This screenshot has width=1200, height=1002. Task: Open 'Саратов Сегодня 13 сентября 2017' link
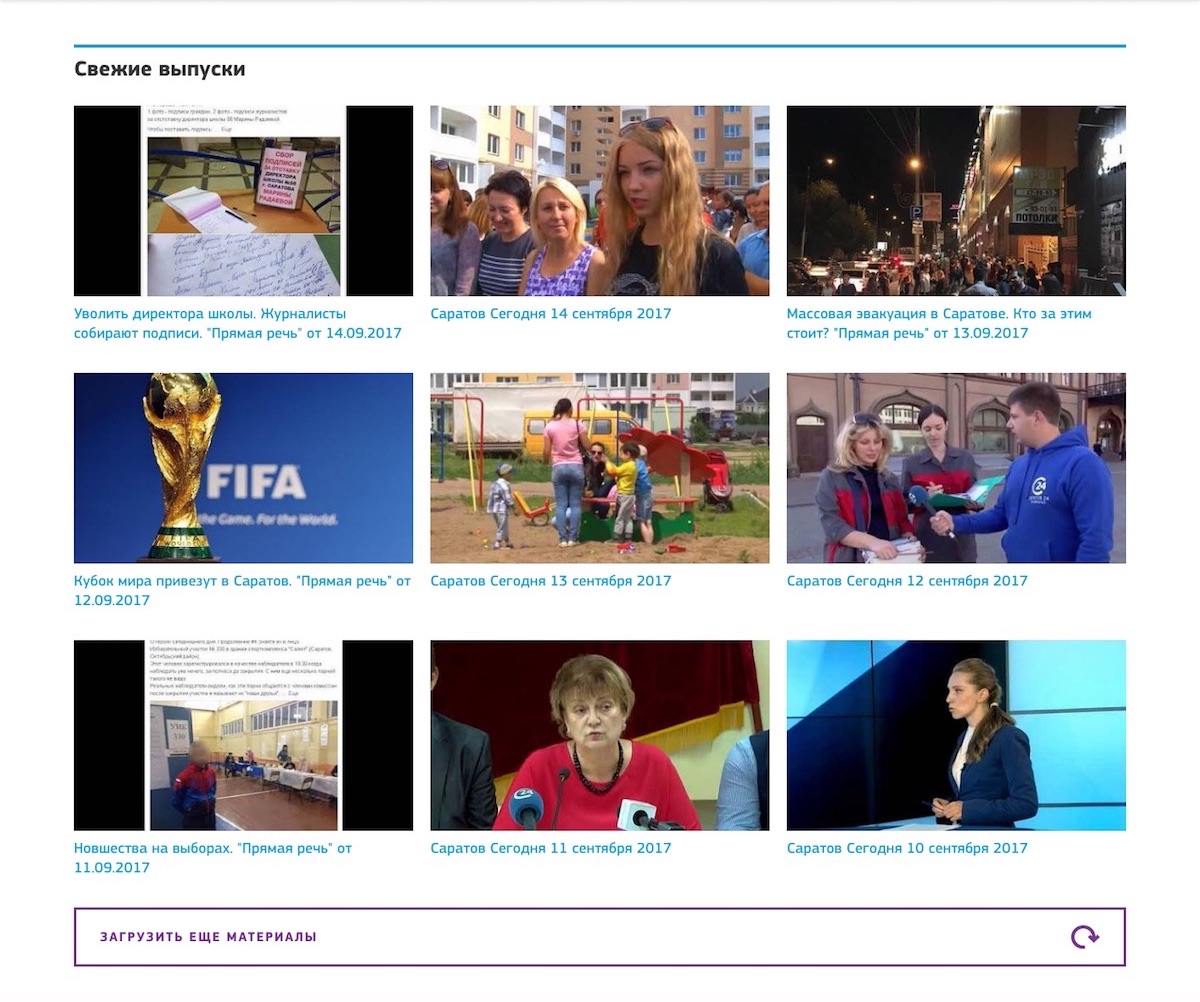550,581
